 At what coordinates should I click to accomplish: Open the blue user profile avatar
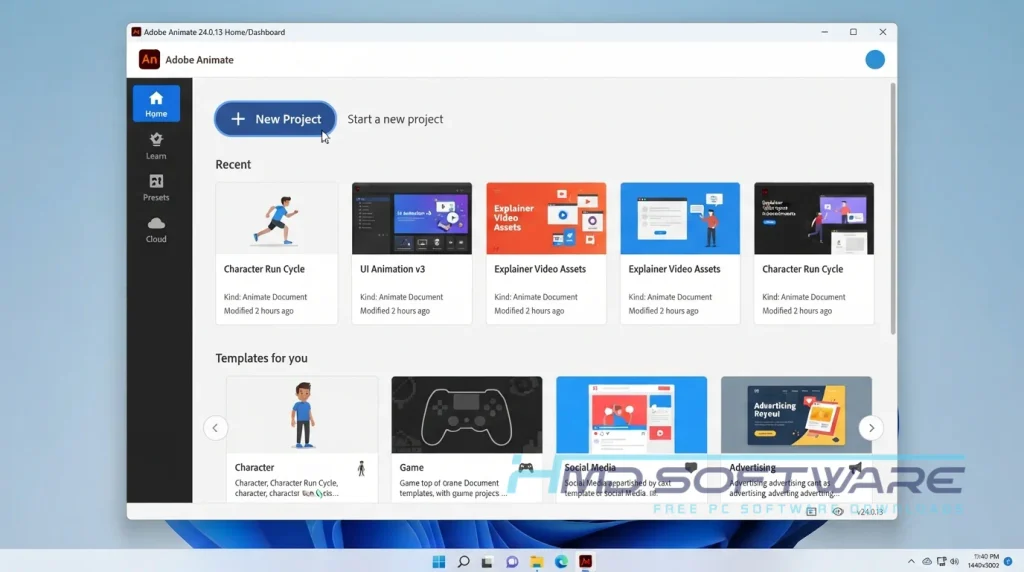pos(874,59)
